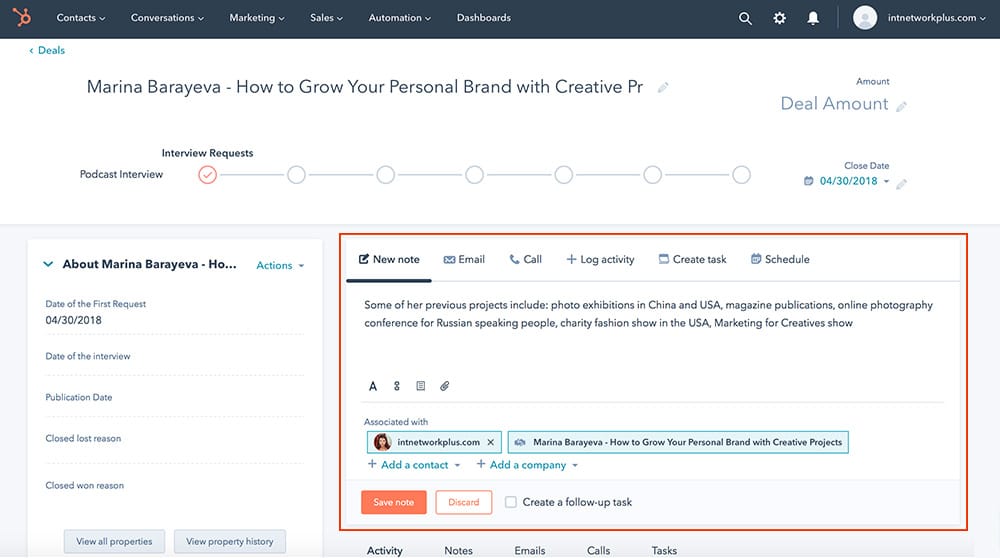Insert snippet icon in note toolbar
This screenshot has height=558, width=1000.
click(x=397, y=386)
